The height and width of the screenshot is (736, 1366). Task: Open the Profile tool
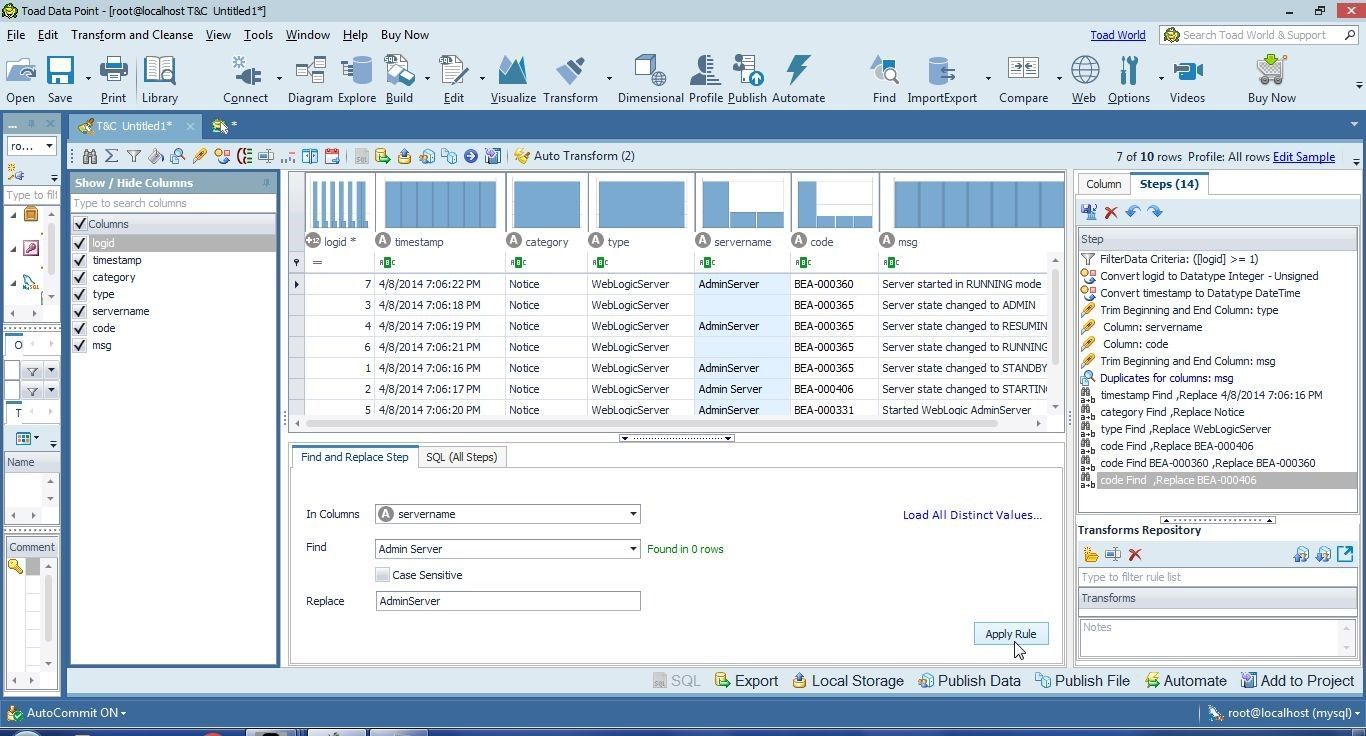705,80
